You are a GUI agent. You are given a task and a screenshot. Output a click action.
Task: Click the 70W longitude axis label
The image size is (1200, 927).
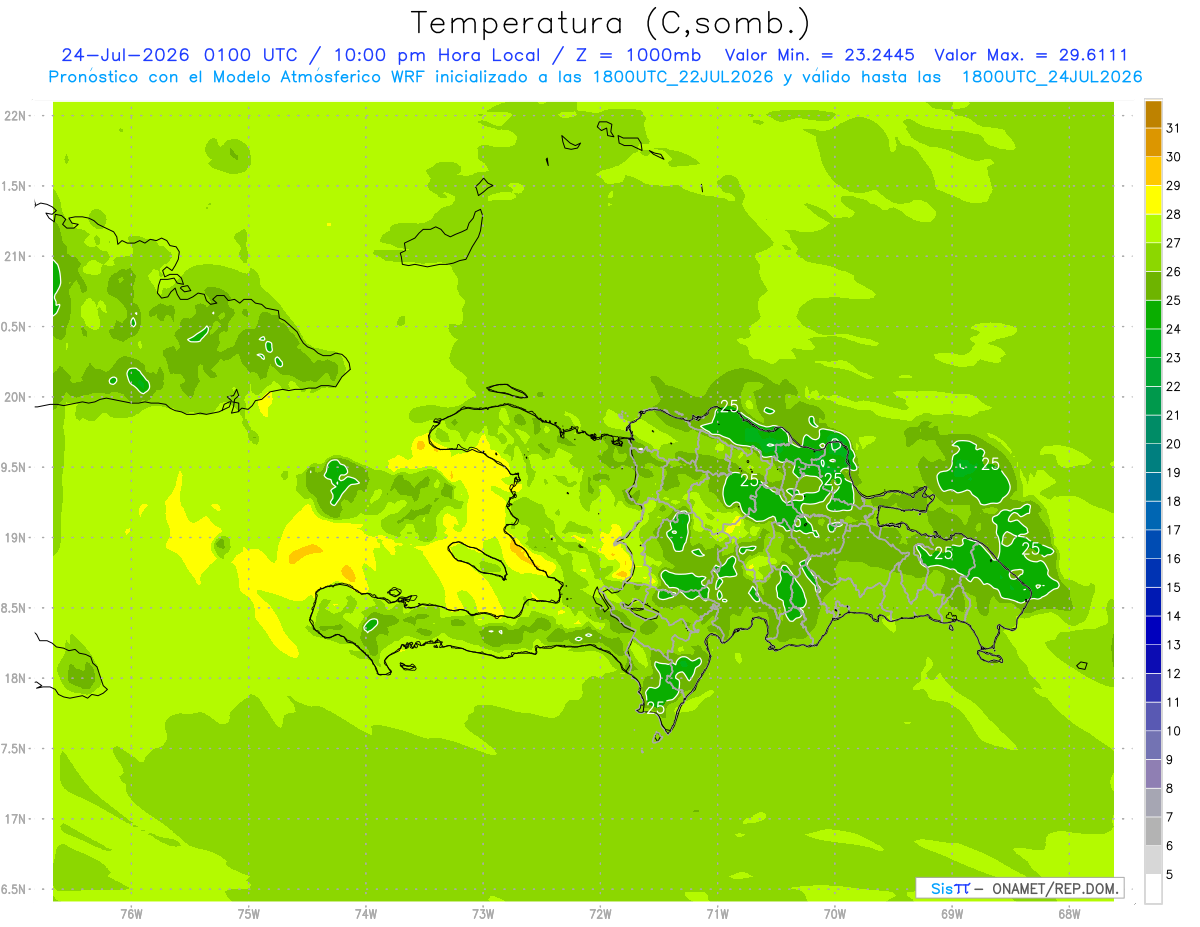coord(835,914)
